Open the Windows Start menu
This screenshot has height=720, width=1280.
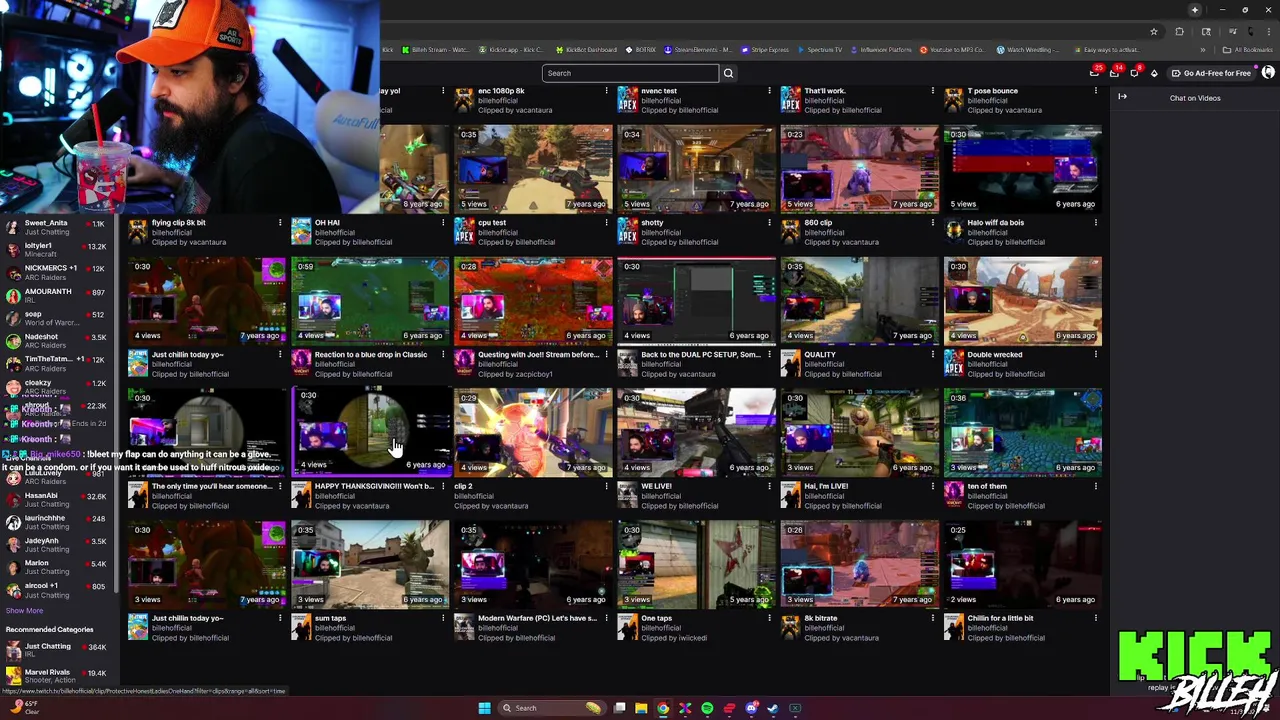[x=484, y=708]
